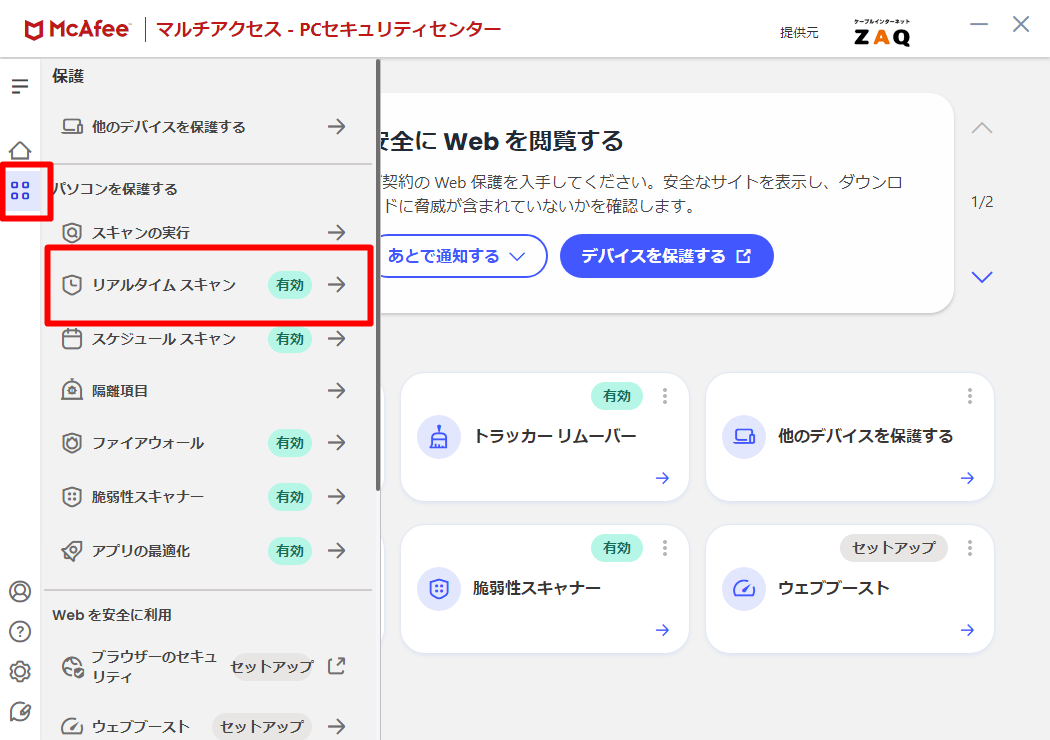Click the calendar icon for スケジュール スキャン
The image size is (1050, 740).
click(x=72, y=339)
